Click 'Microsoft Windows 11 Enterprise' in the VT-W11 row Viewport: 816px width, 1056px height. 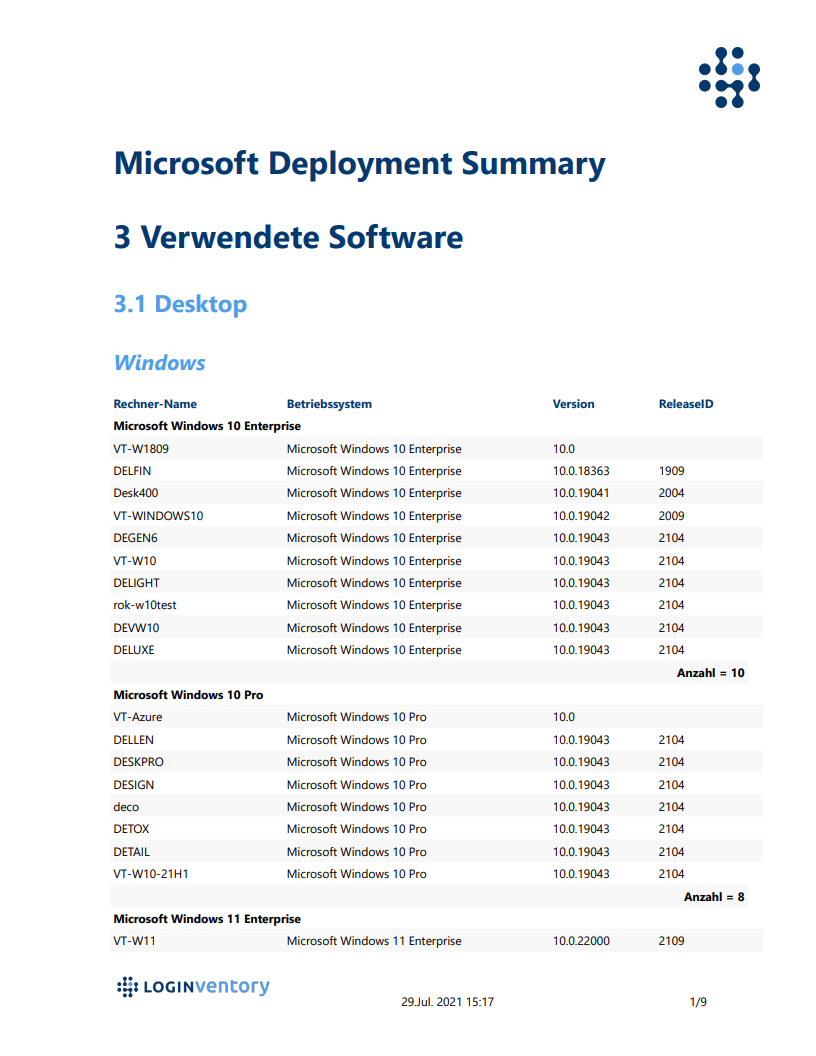point(374,942)
